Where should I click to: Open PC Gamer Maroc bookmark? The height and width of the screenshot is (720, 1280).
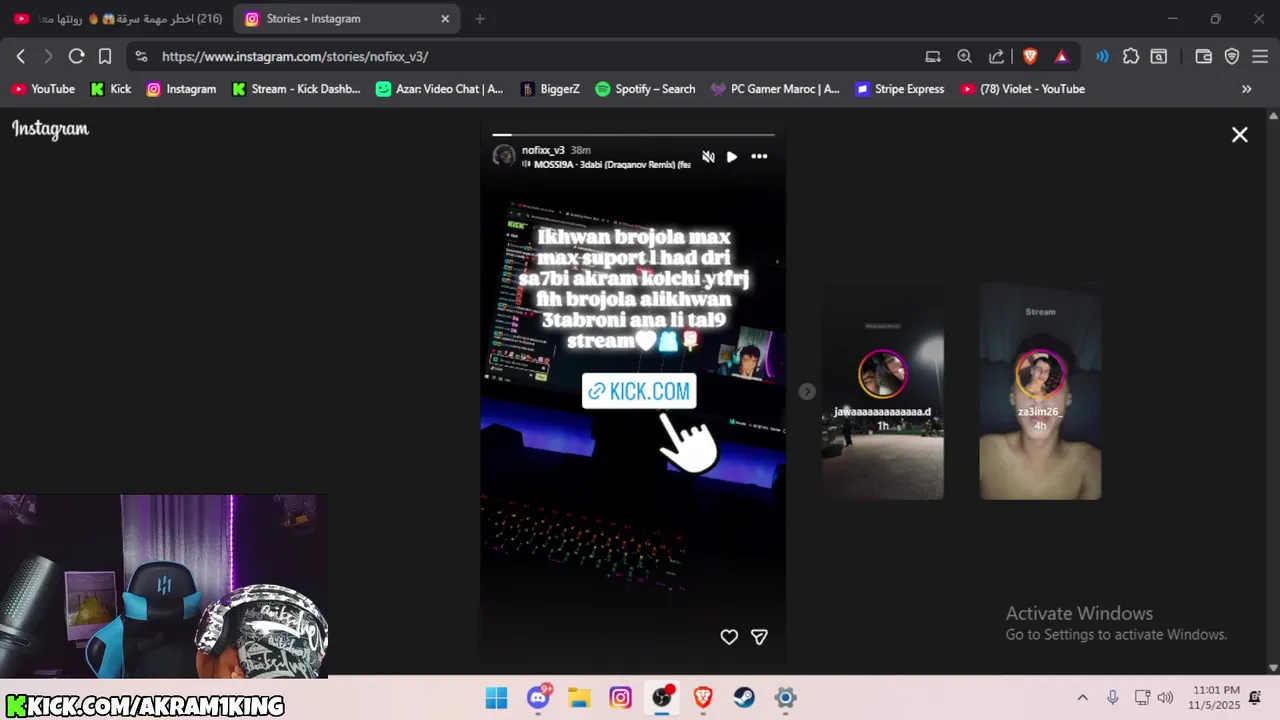(775, 89)
